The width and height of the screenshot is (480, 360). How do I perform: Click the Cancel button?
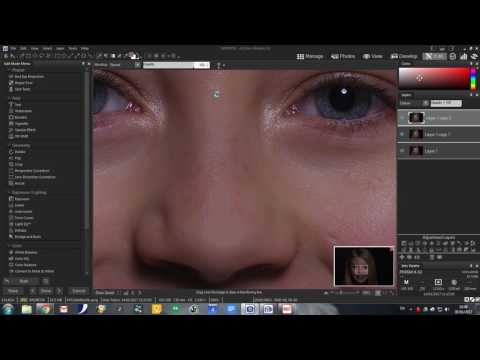79,291
